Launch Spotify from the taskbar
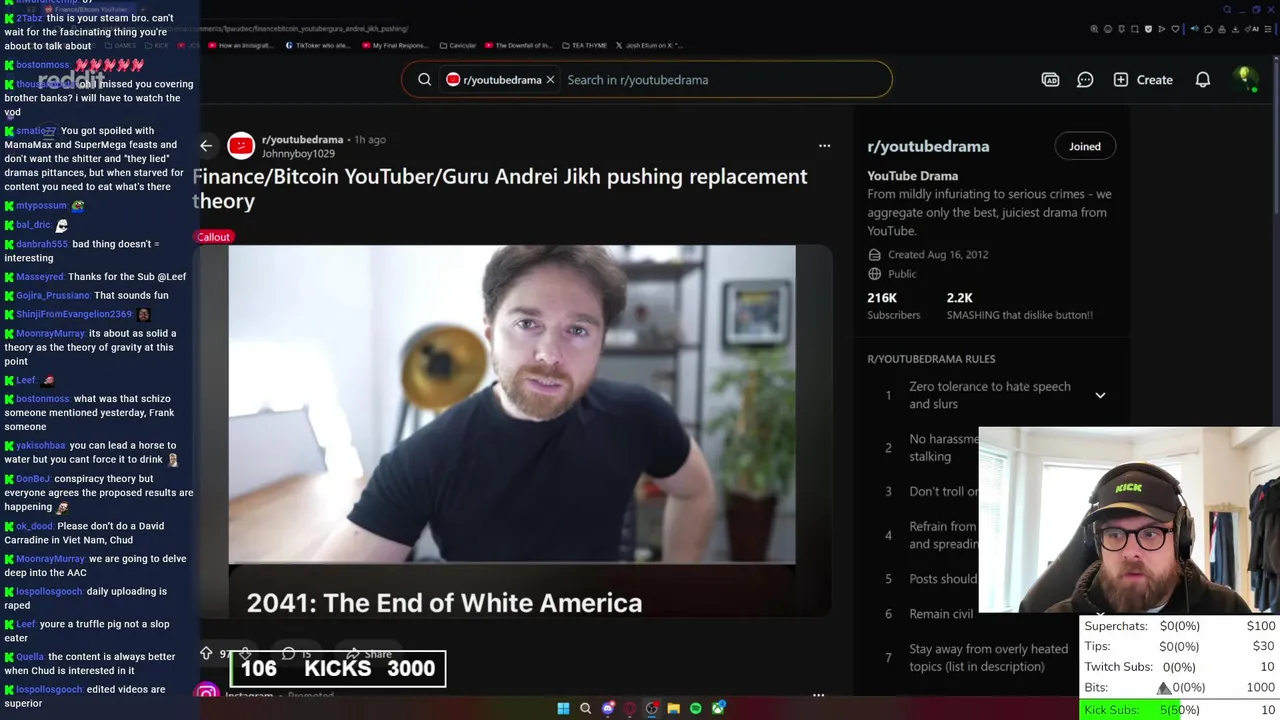 [x=696, y=708]
